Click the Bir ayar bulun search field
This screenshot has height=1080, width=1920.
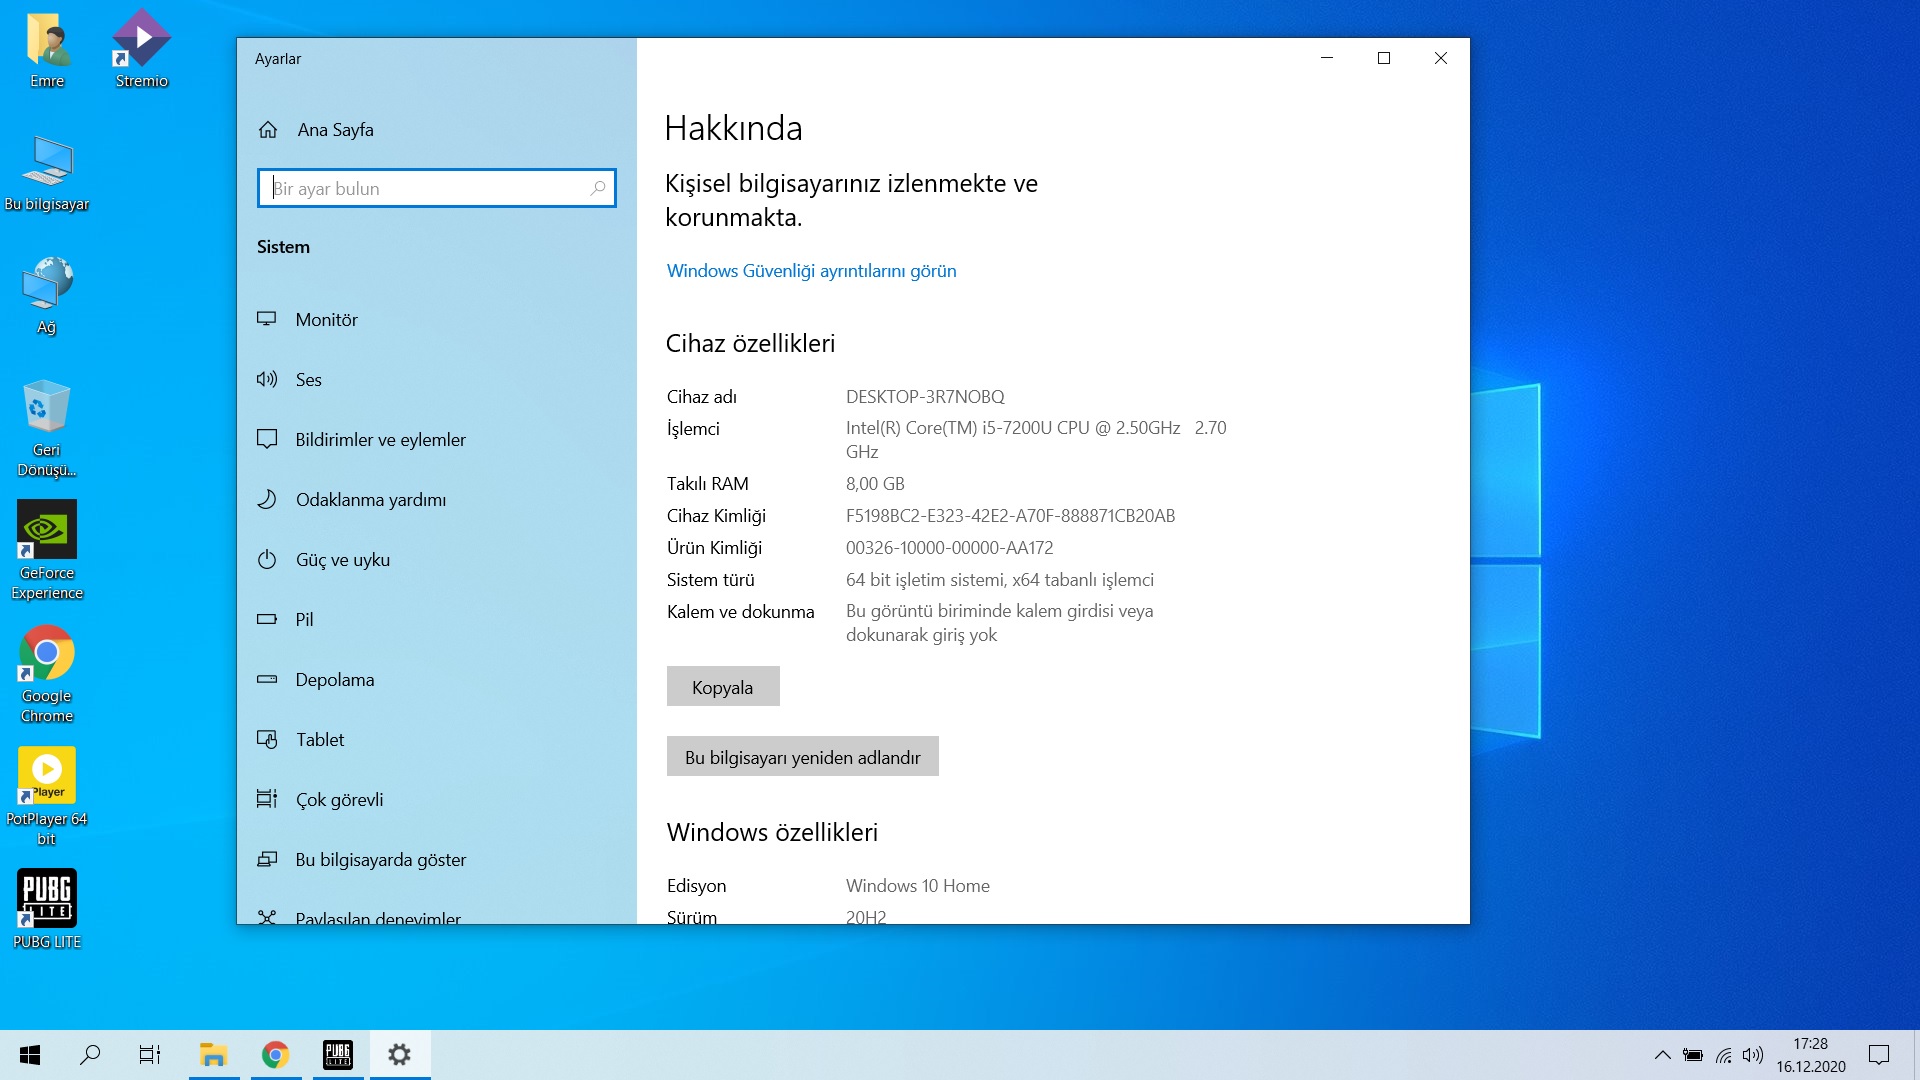click(x=437, y=188)
